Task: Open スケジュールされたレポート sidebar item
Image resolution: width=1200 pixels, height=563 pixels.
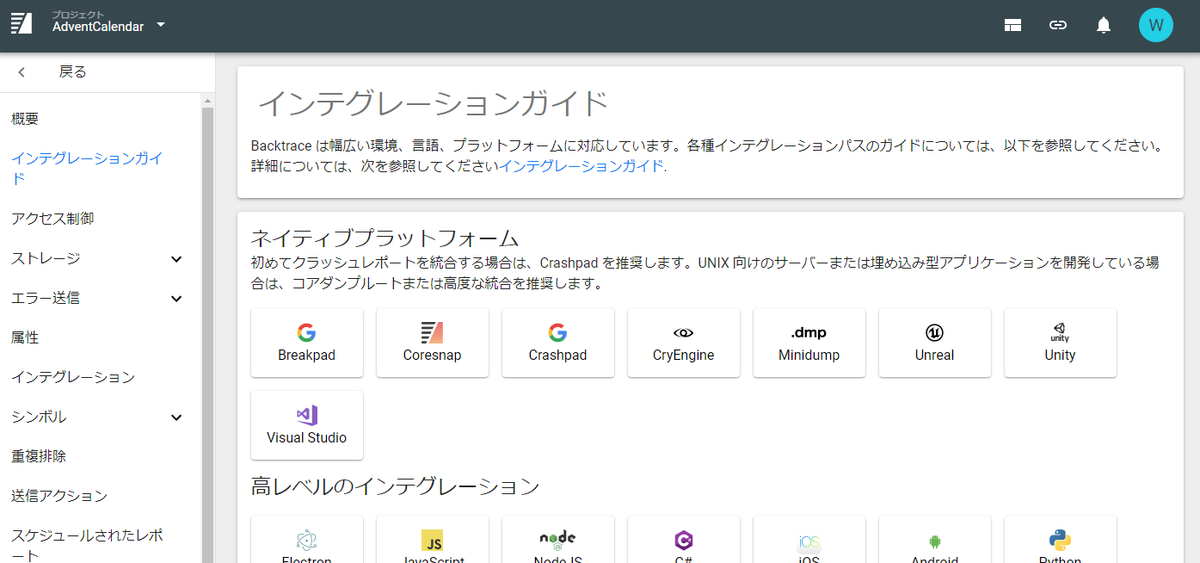Action: pos(87,546)
